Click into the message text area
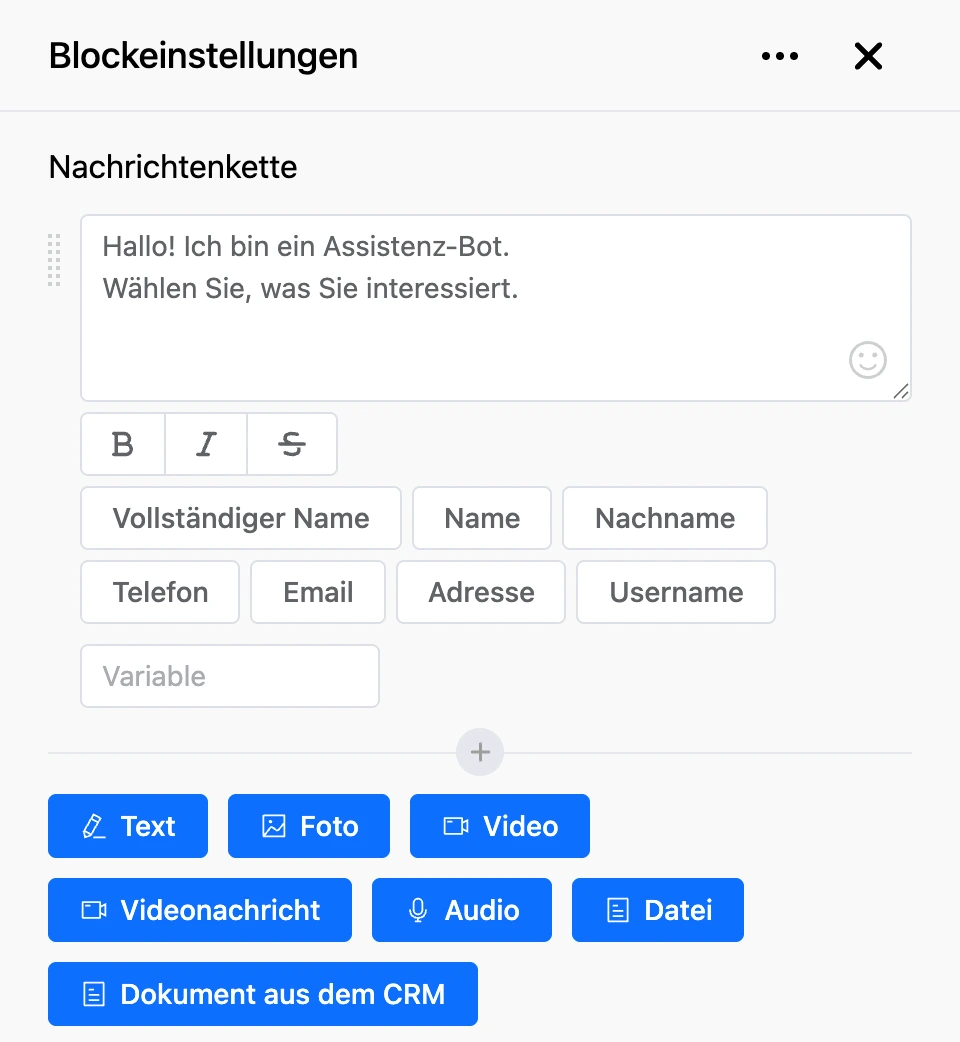 [496, 308]
